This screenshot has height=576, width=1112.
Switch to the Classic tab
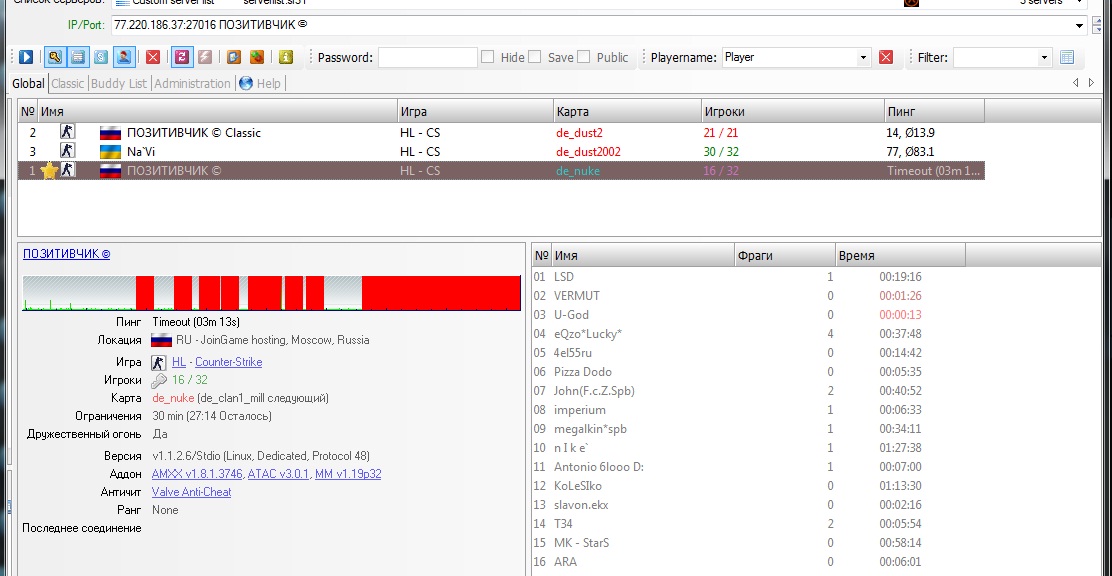pos(68,84)
